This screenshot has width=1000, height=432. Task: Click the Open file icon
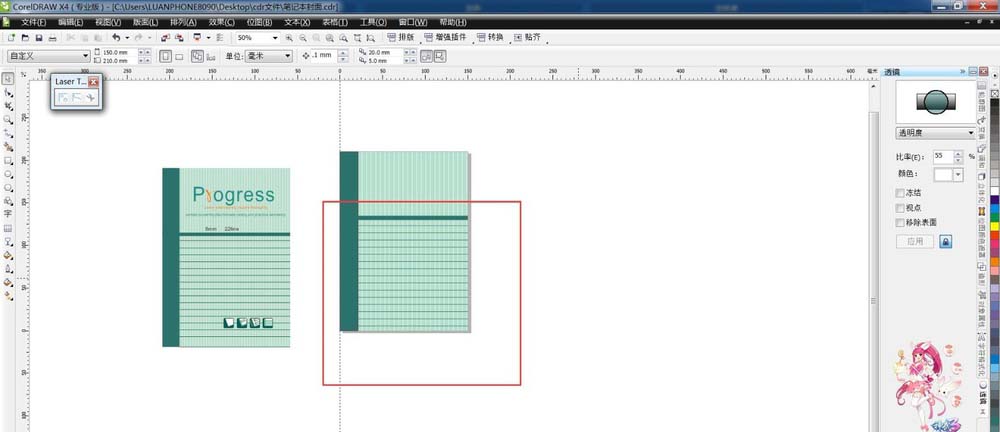click(25, 38)
